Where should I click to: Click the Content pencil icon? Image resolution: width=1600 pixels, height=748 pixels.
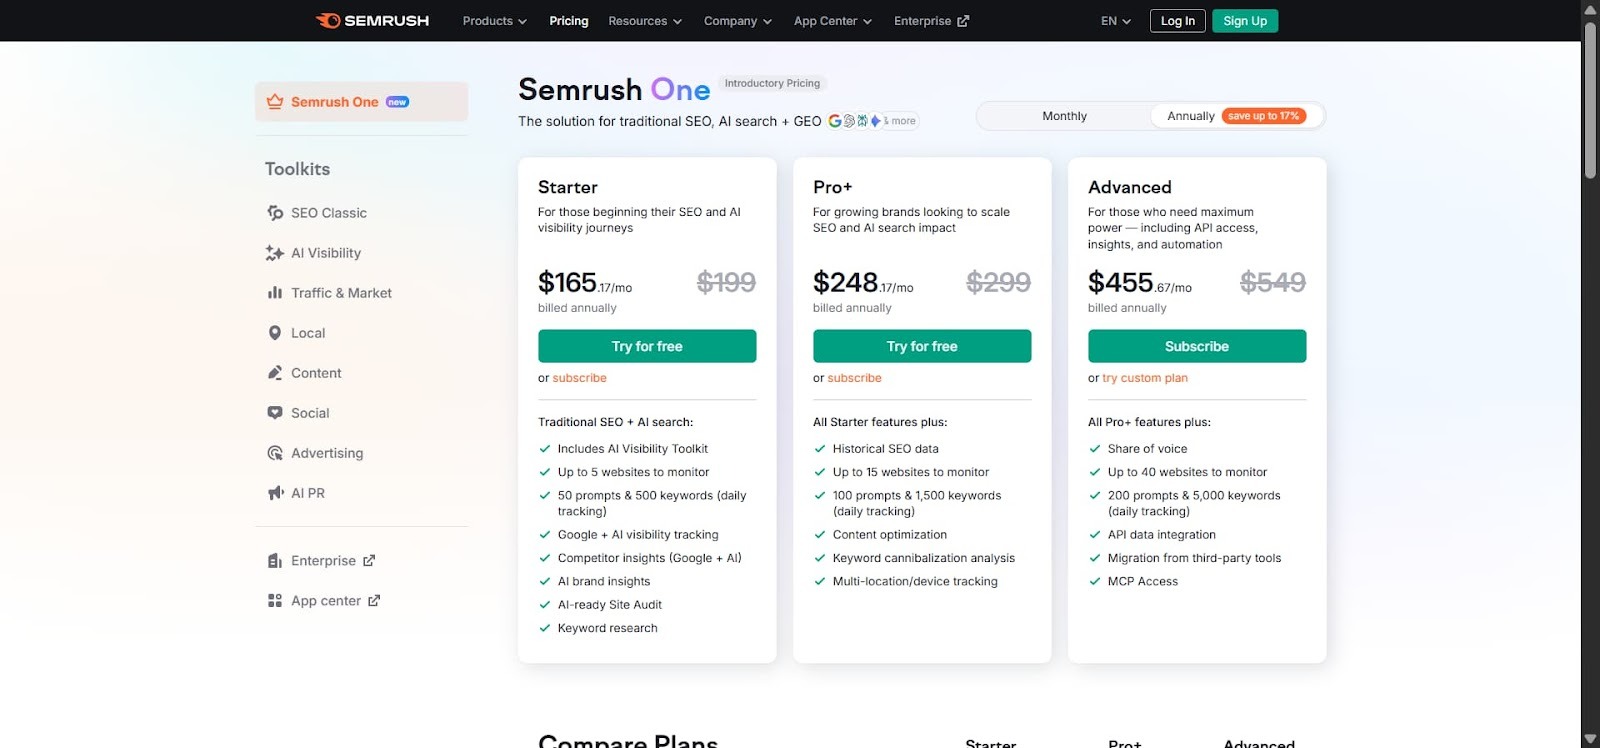[275, 373]
